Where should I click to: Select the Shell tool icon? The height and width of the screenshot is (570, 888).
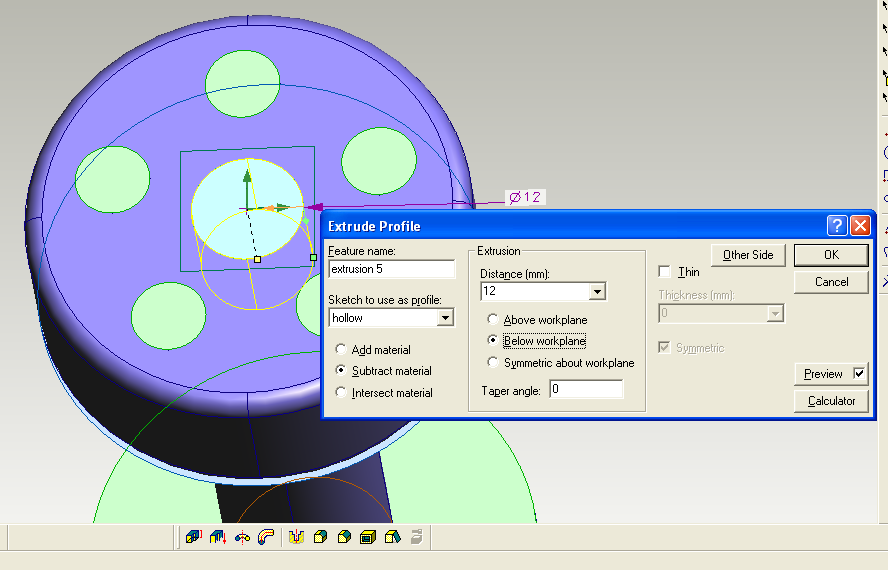(x=368, y=537)
